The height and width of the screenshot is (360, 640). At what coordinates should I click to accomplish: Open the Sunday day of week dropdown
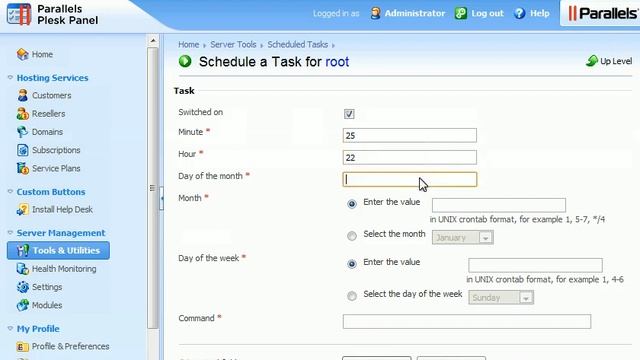[501, 298]
